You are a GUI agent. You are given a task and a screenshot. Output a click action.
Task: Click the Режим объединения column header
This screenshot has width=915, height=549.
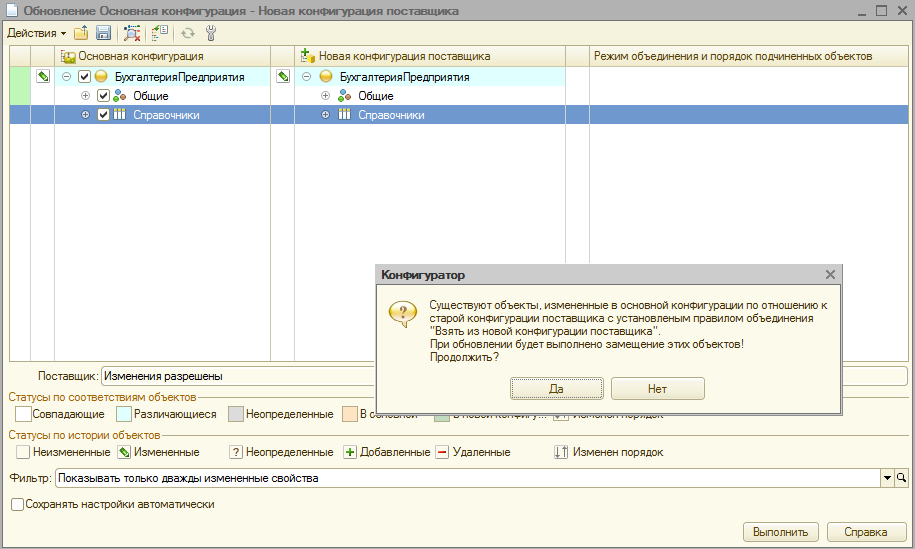pyautogui.click(x=749, y=57)
